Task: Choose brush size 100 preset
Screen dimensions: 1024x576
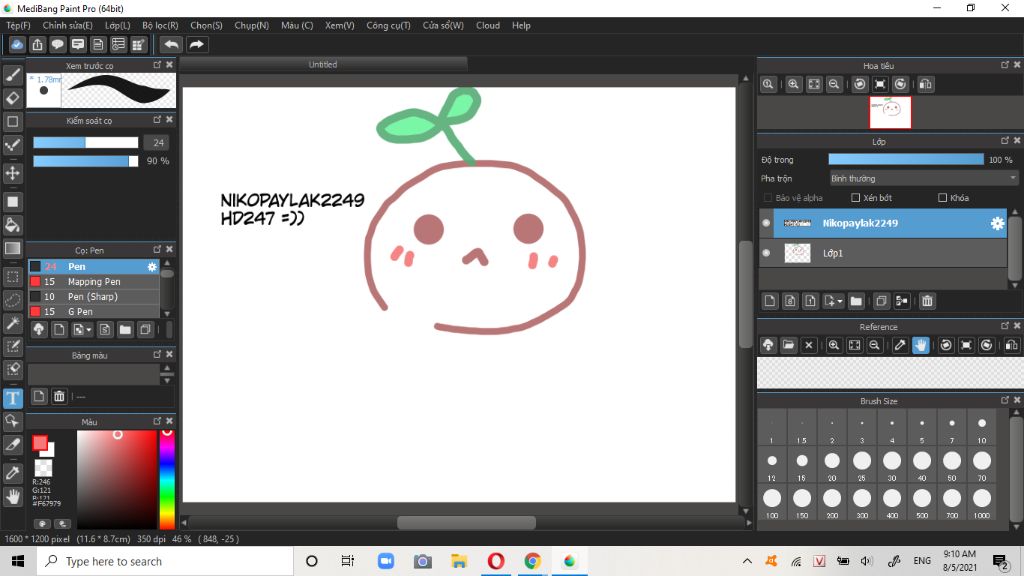Action: pos(772,502)
